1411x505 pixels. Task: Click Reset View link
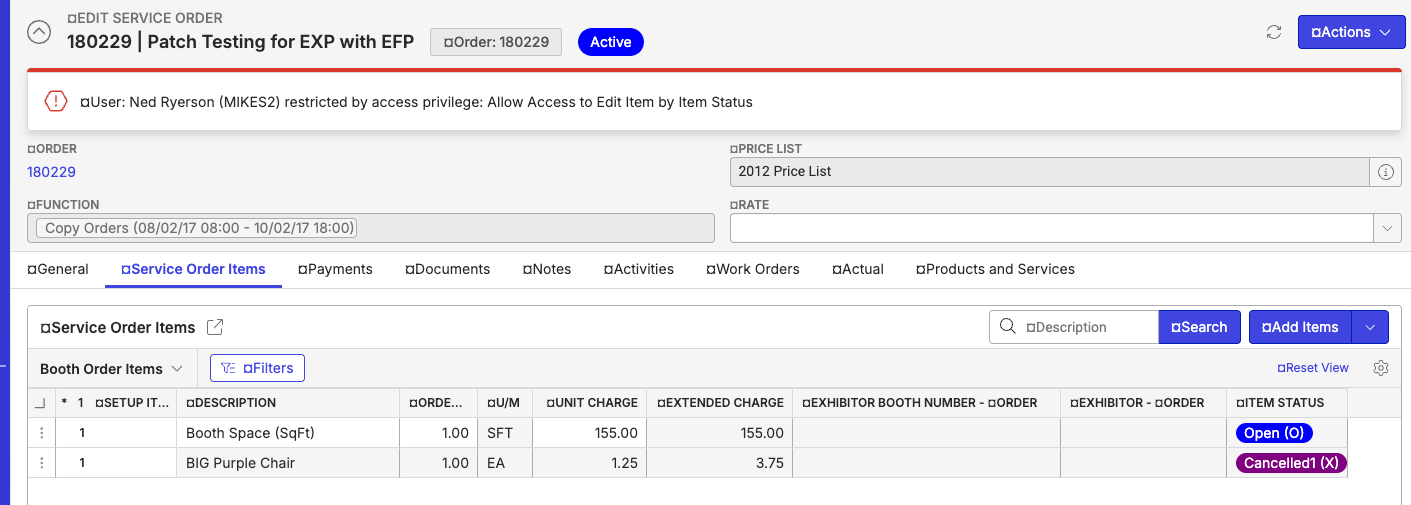1313,368
